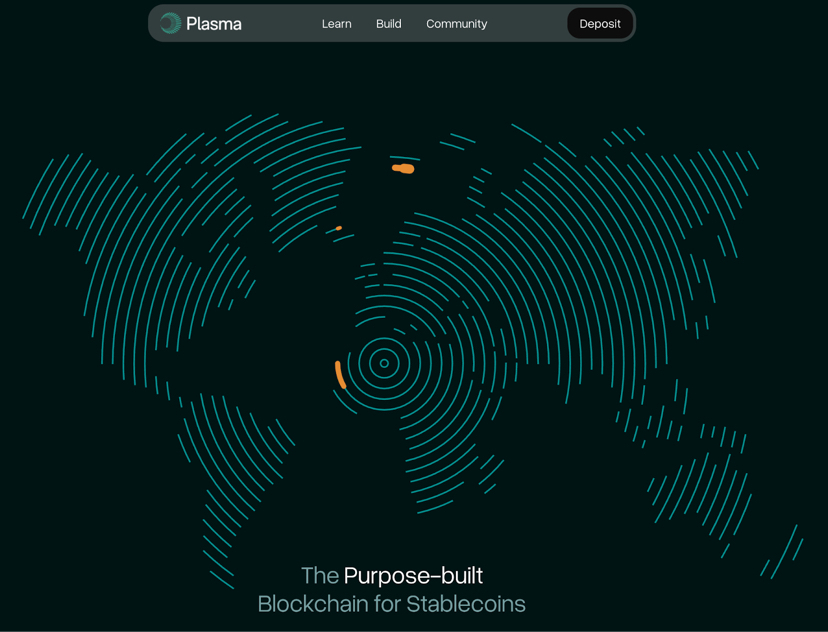Click 'Blockchain for Stablecoins' text
Screen dimensions: 828x632
click(x=392, y=604)
